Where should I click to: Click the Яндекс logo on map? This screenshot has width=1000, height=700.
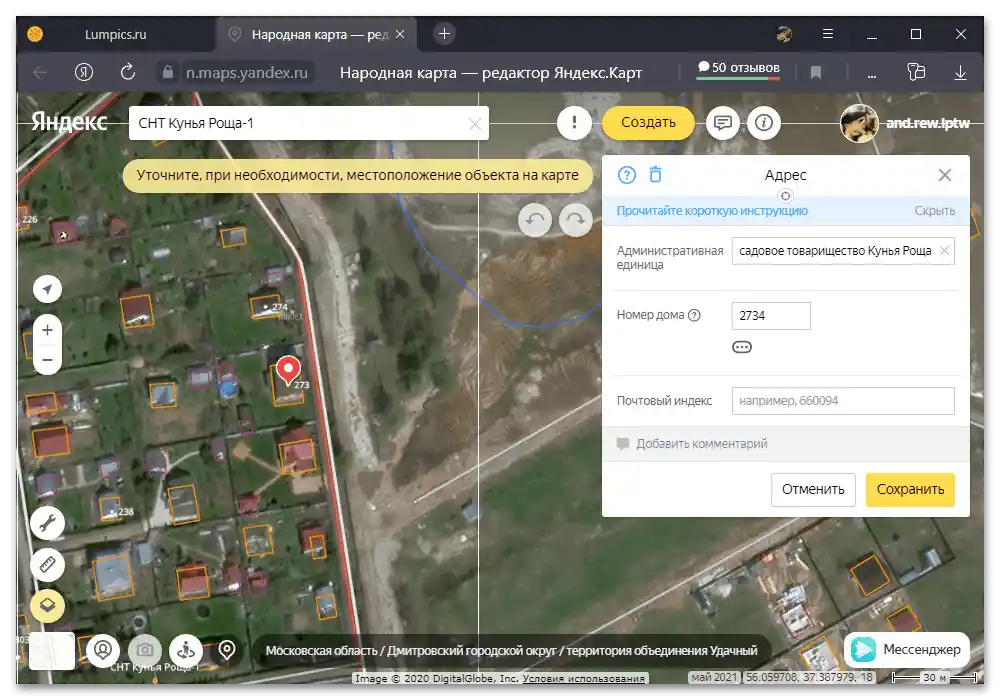tap(69, 121)
